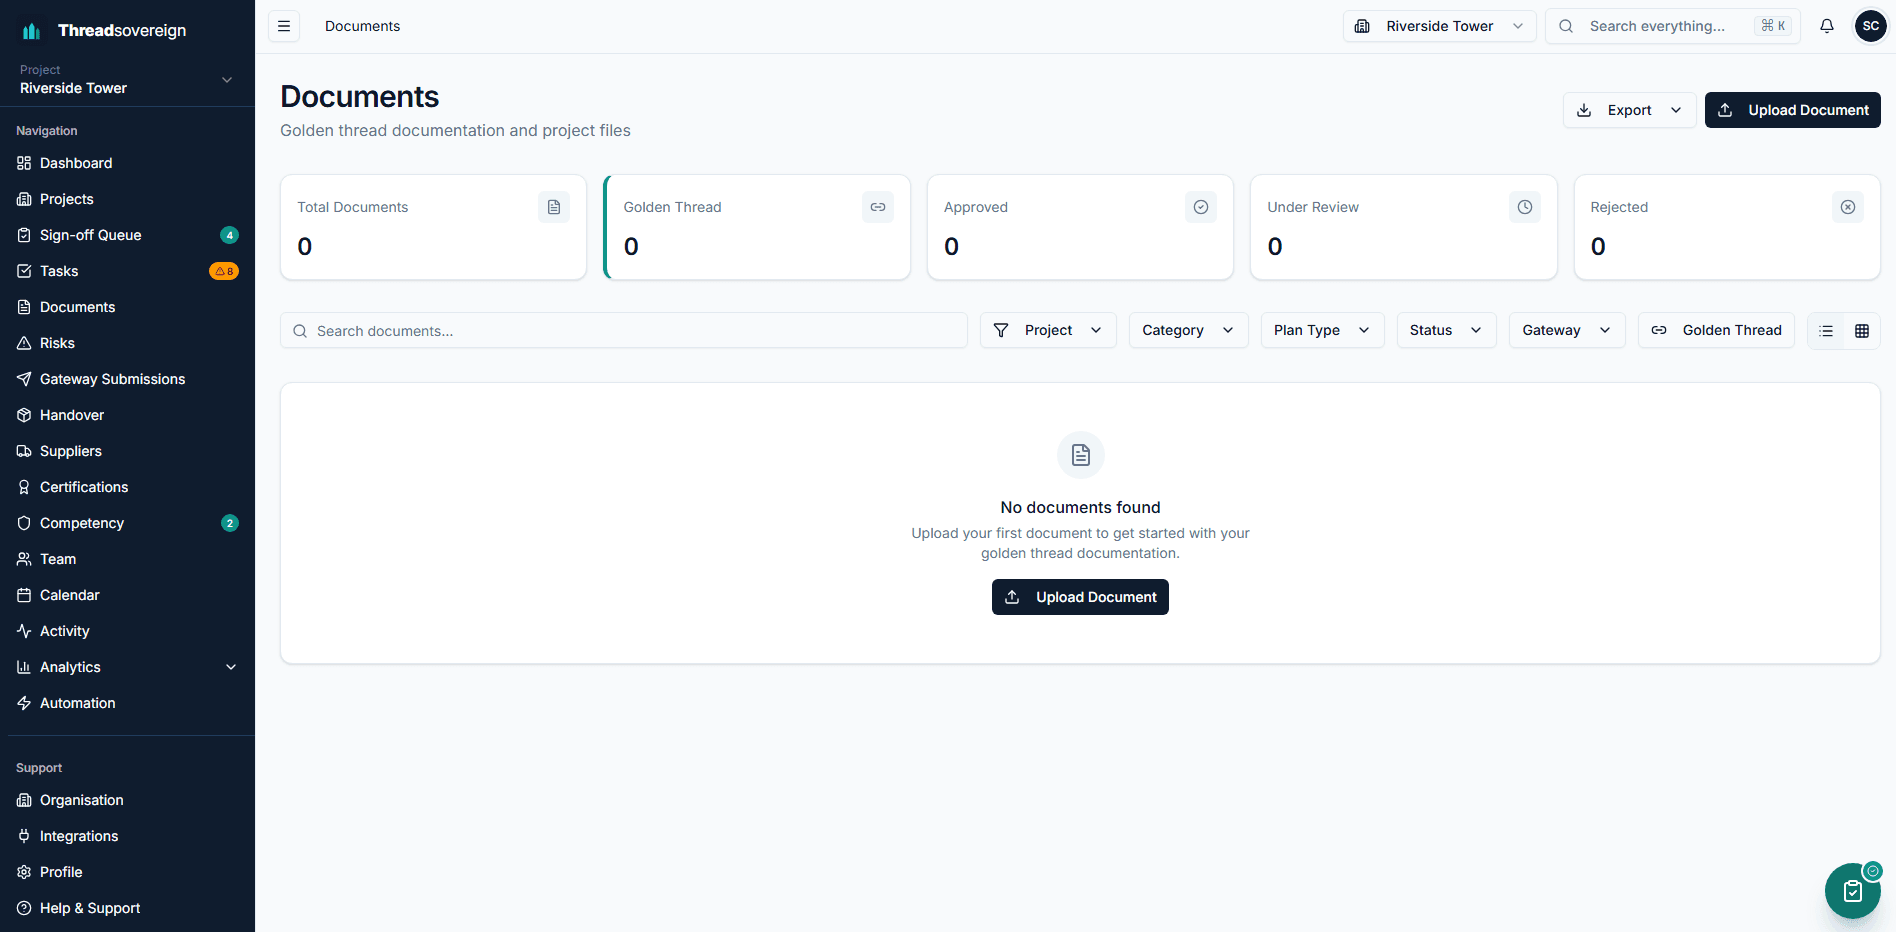Focus the Search everything box
The width and height of the screenshot is (1896, 932).
pos(1673,26)
